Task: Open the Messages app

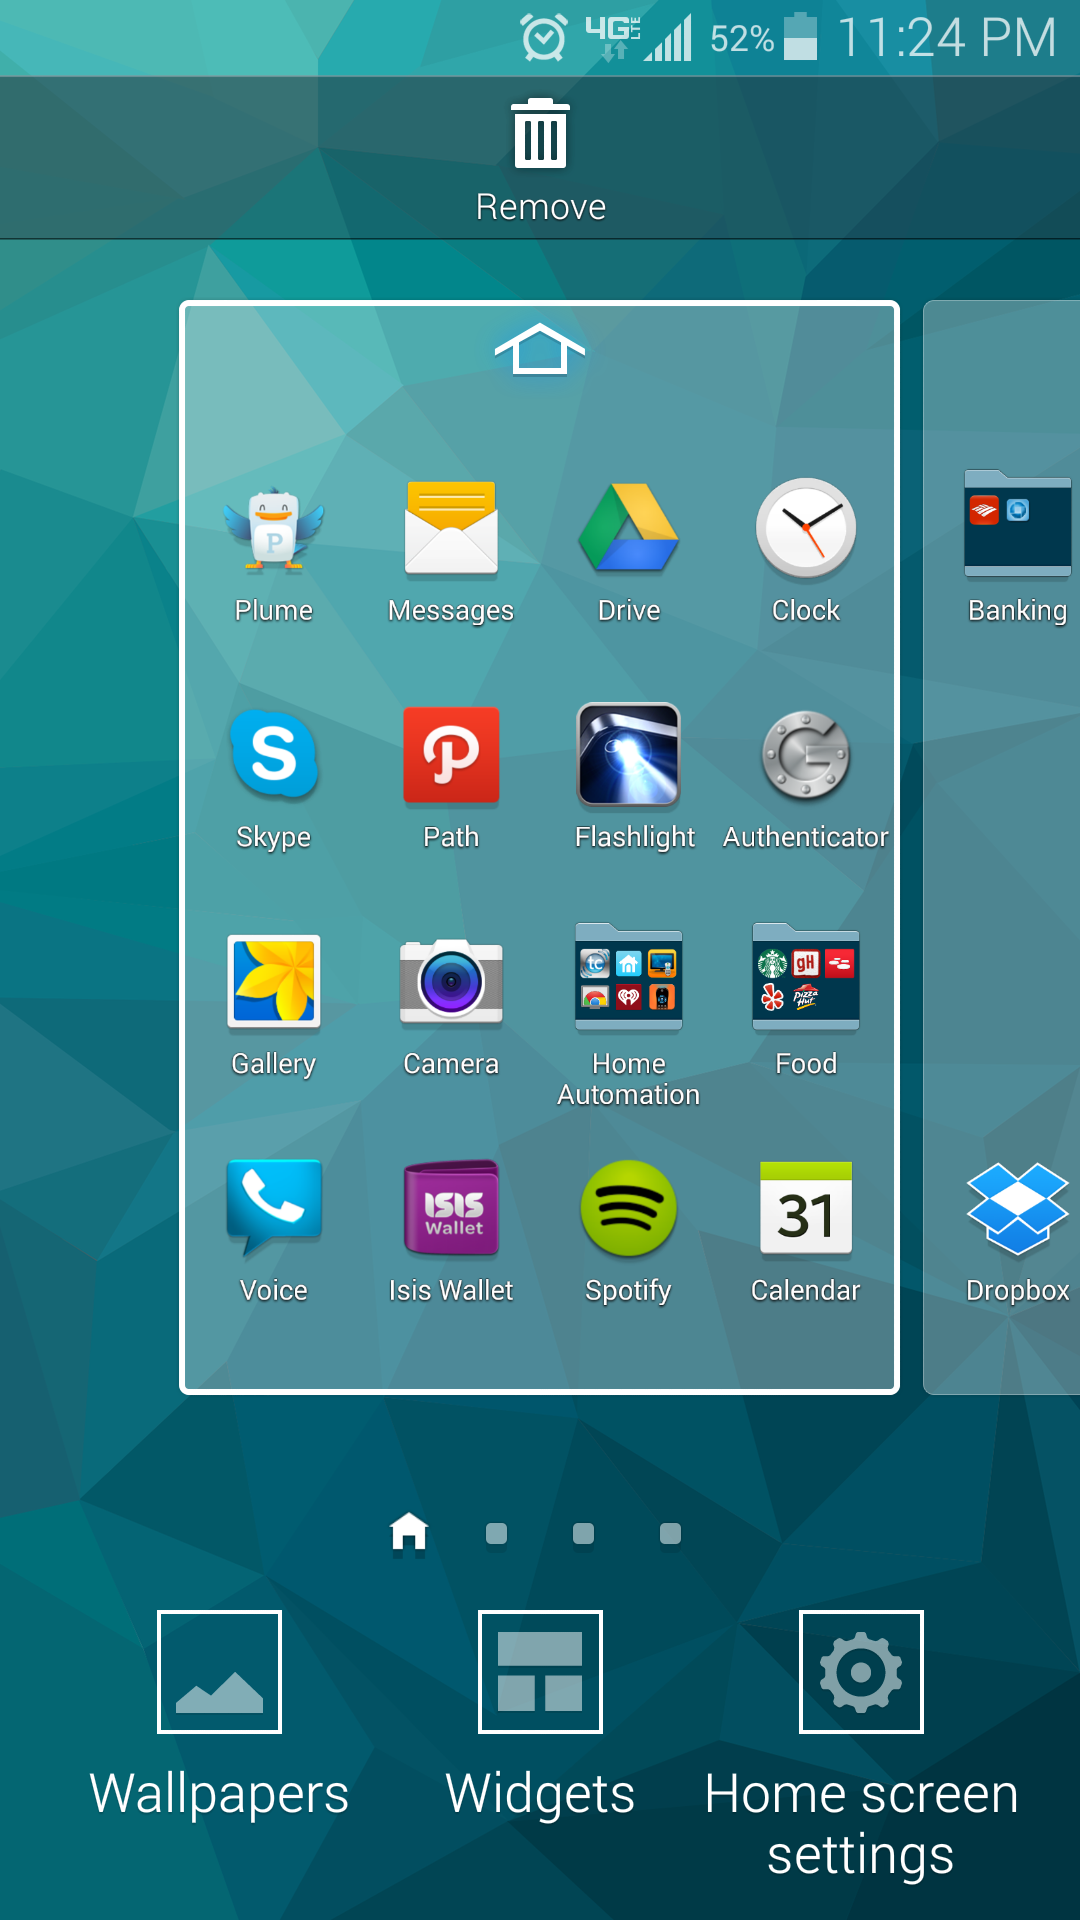Action: [x=451, y=529]
